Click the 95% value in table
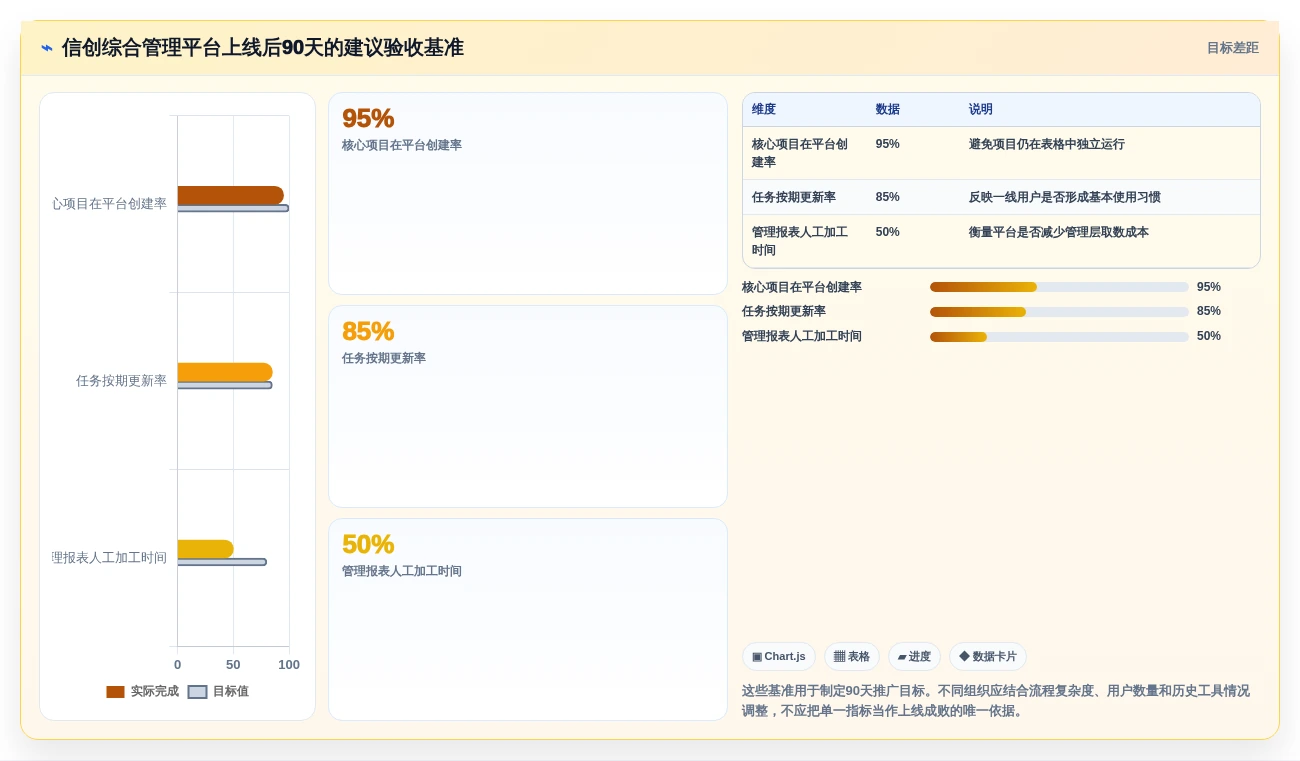The image size is (1300, 761). 888,144
